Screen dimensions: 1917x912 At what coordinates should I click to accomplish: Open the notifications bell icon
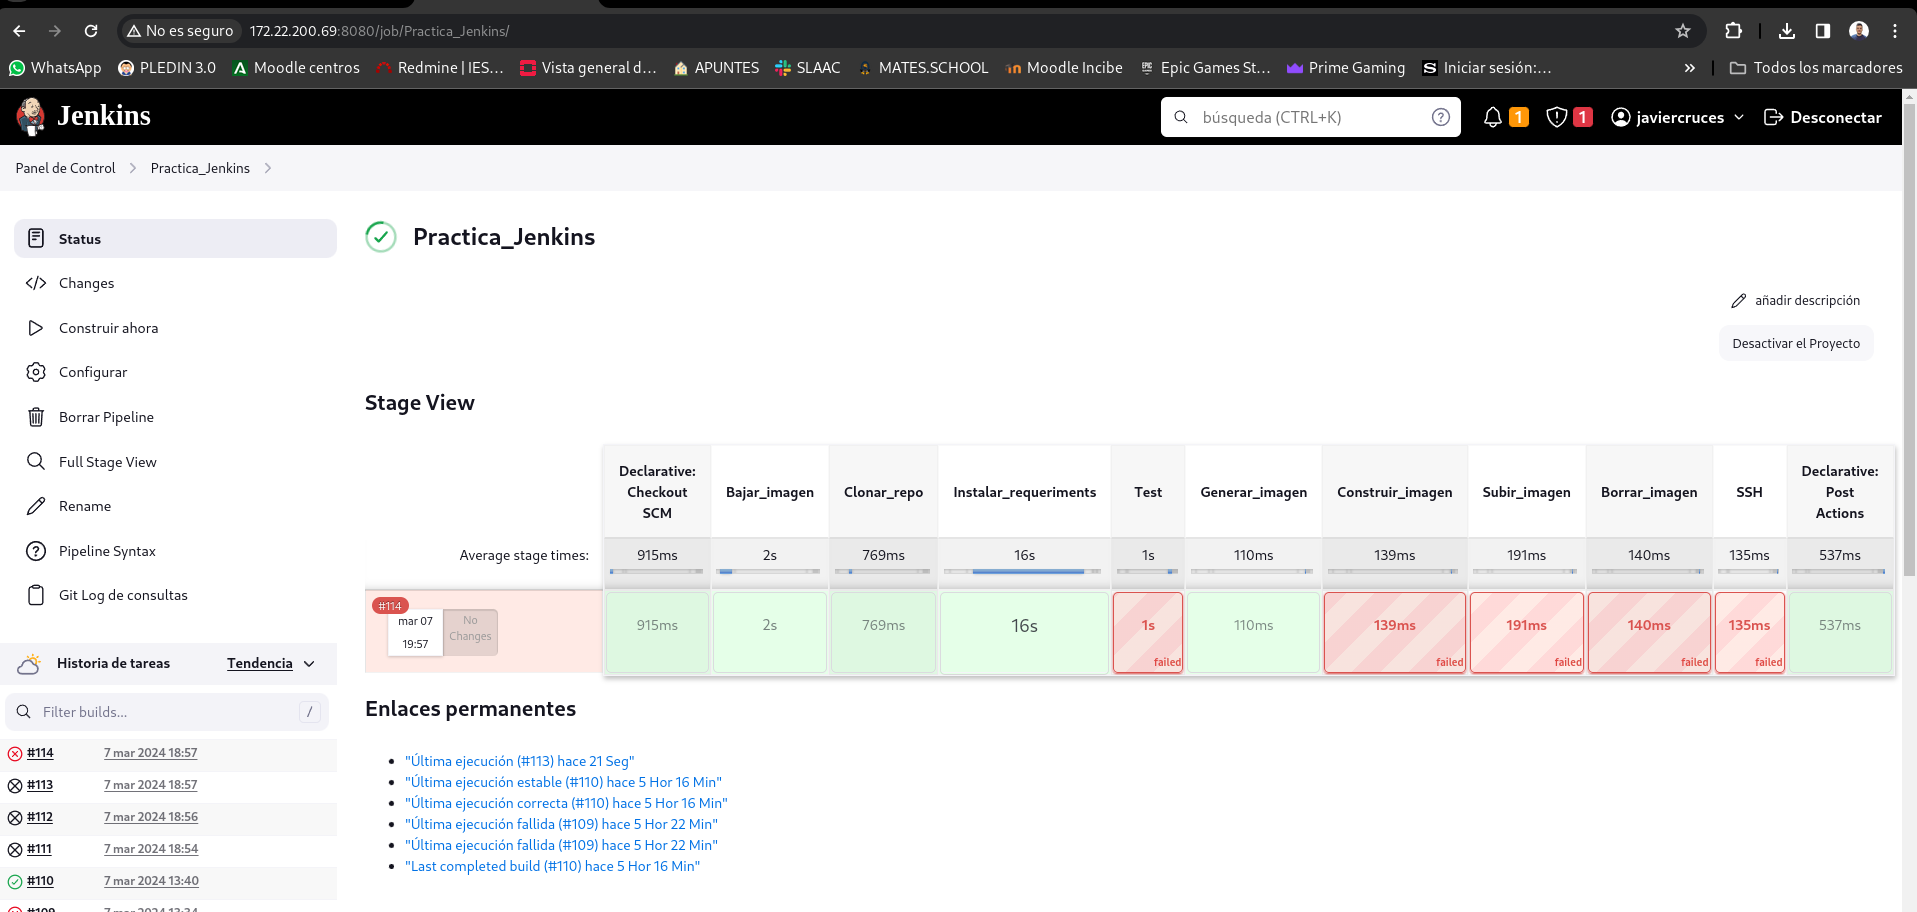pyautogui.click(x=1493, y=117)
